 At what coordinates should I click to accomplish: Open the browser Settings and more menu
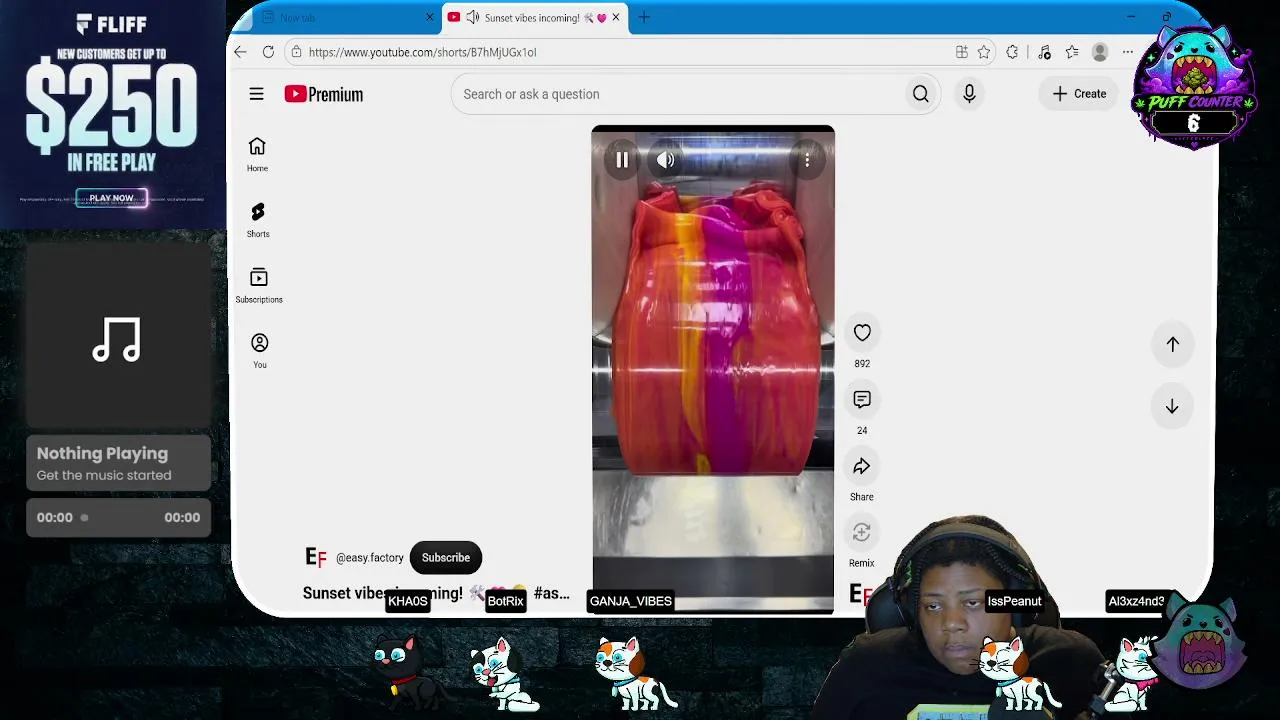pyautogui.click(x=1128, y=52)
